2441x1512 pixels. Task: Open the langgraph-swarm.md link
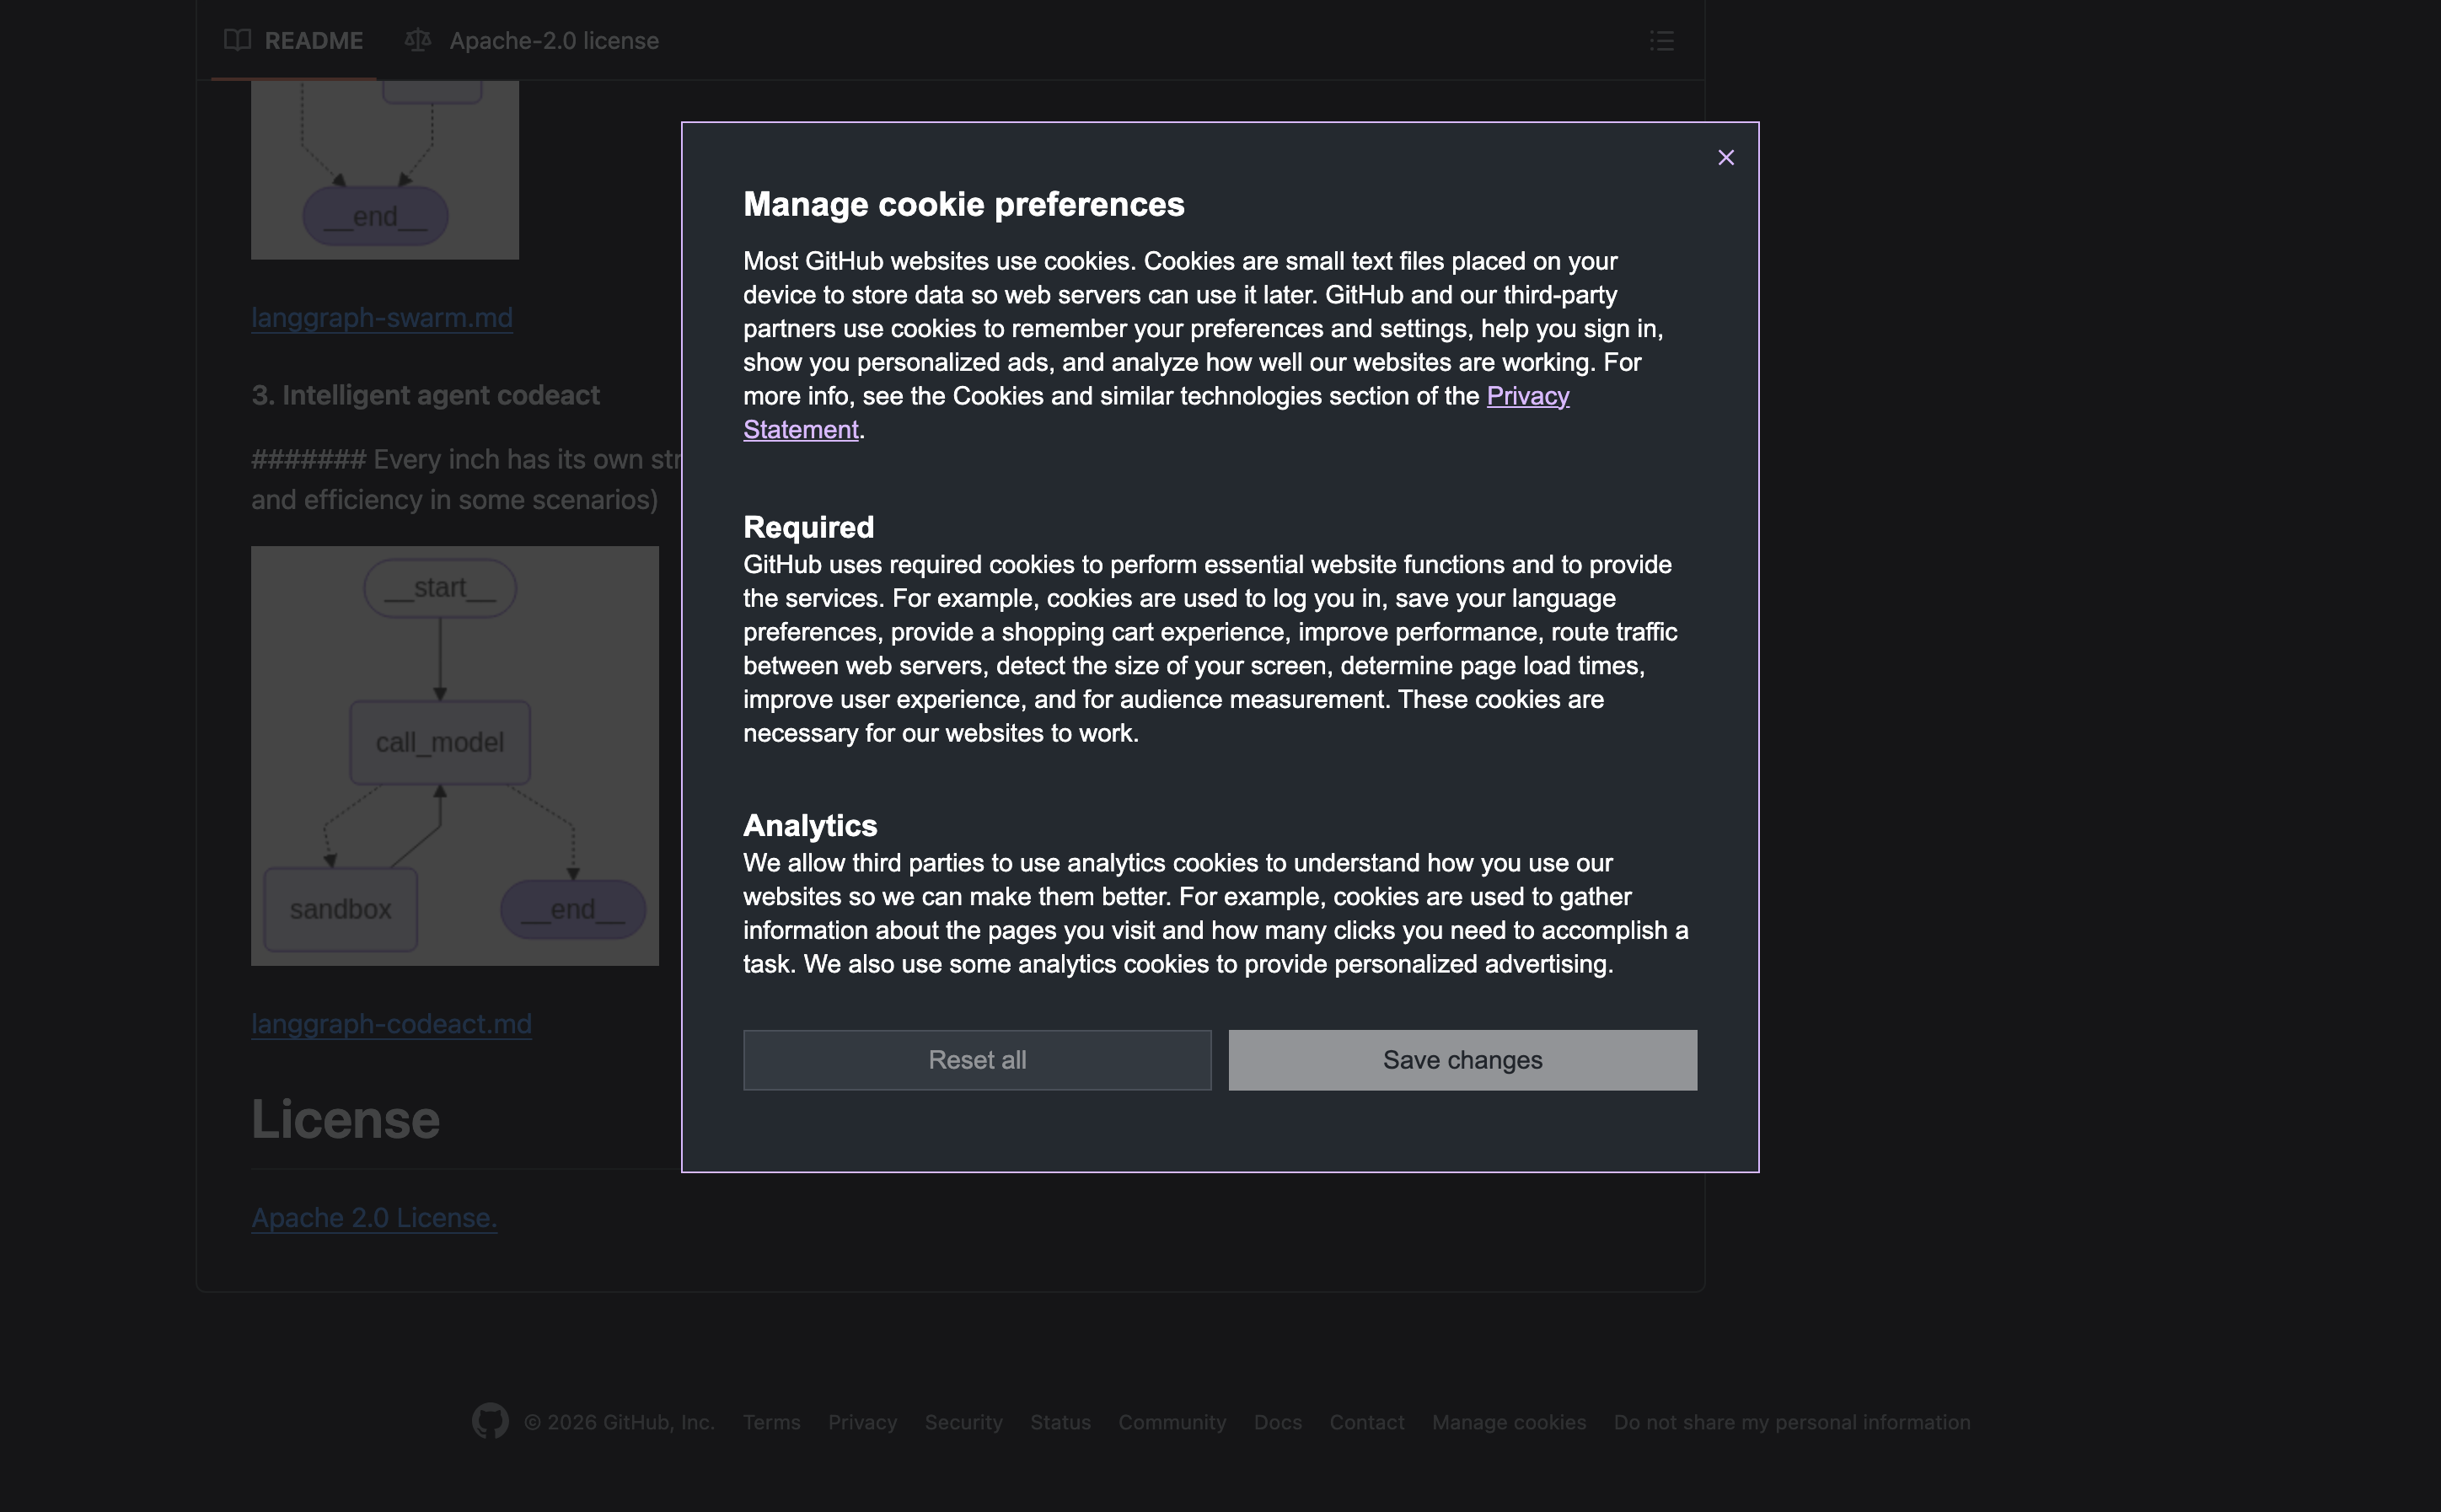click(x=381, y=318)
